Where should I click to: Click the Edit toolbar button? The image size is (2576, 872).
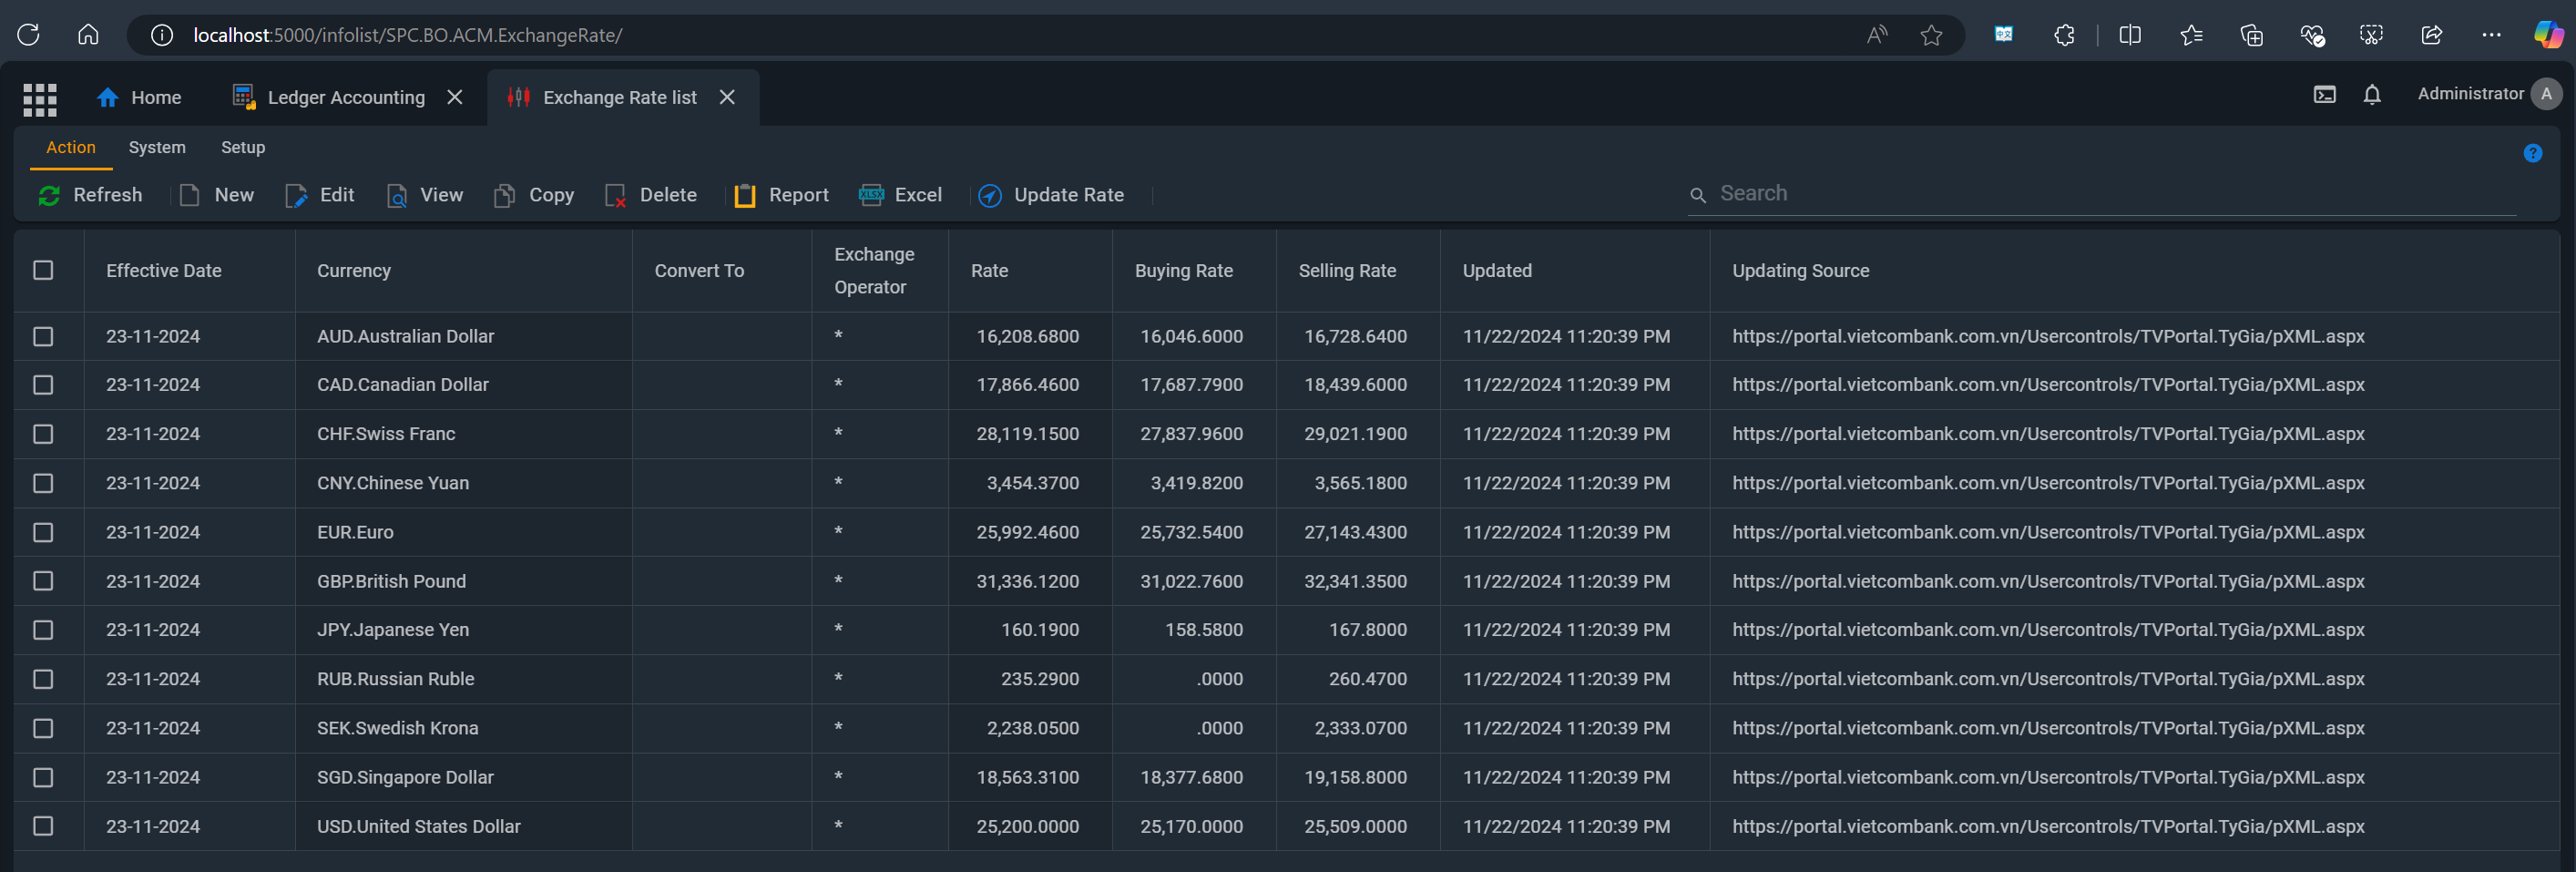319,195
